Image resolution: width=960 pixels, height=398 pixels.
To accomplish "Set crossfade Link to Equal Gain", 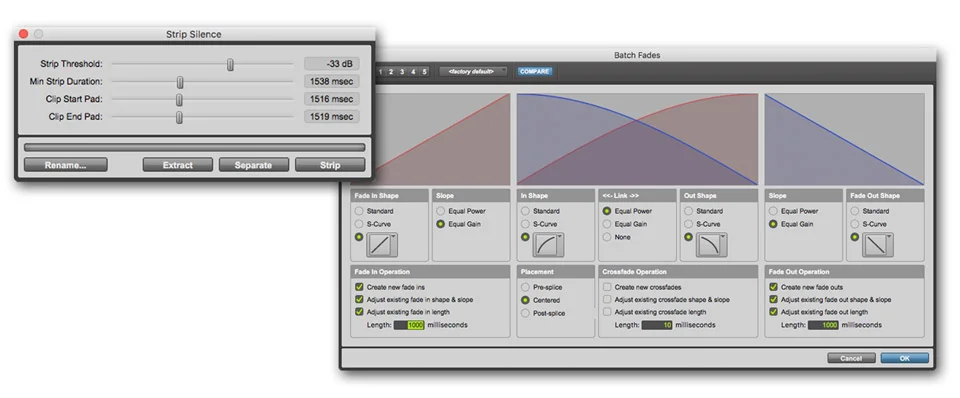I will (x=607, y=224).
